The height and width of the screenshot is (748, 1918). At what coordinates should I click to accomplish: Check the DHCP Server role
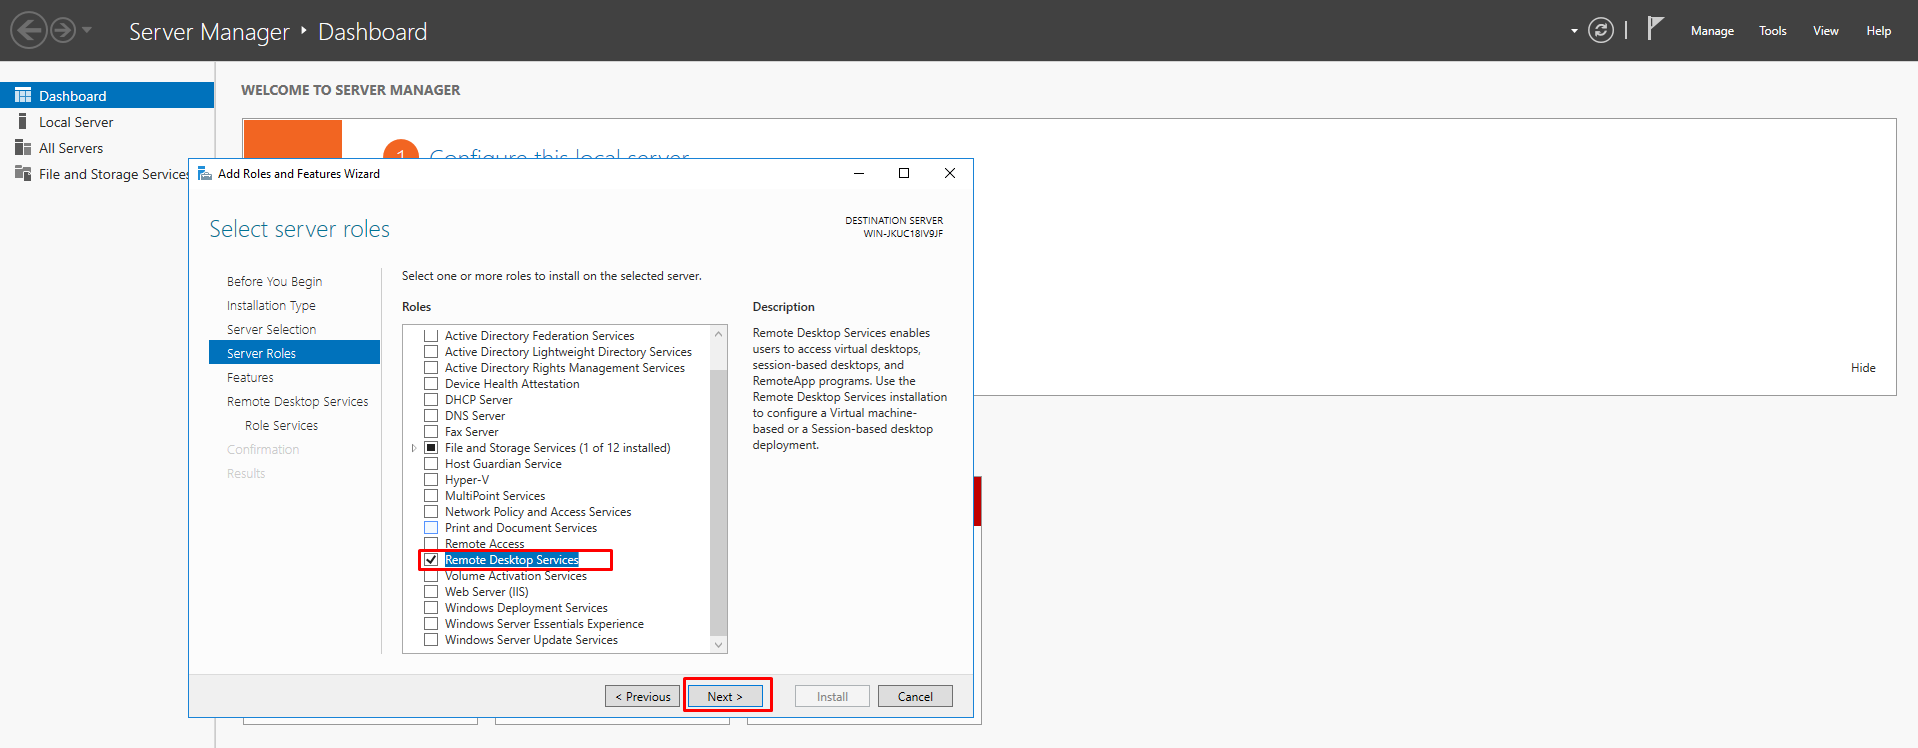point(431,400)
